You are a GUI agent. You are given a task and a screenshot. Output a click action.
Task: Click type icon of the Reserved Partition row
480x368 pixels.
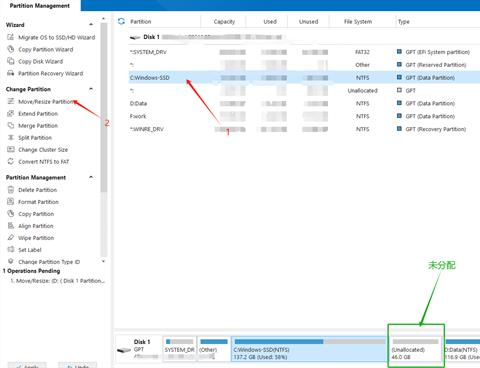point(399,64)
